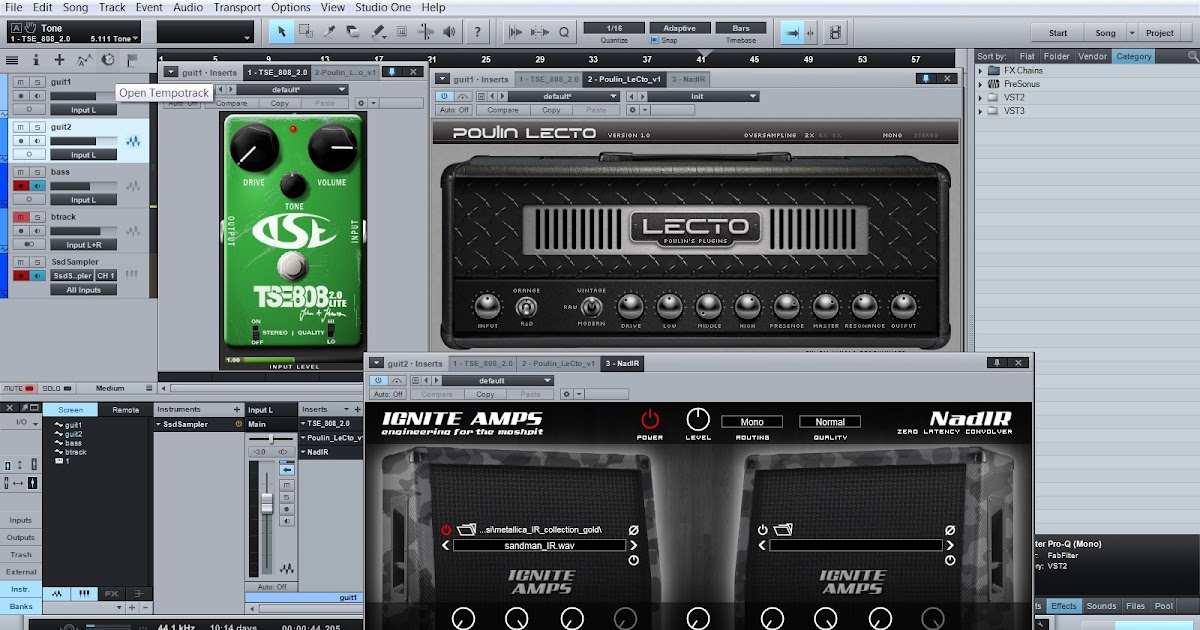Open the I/O dropdown in console
Viewport: 1200px width, 630px height.
pyautogui.click(x=20, y=423)
